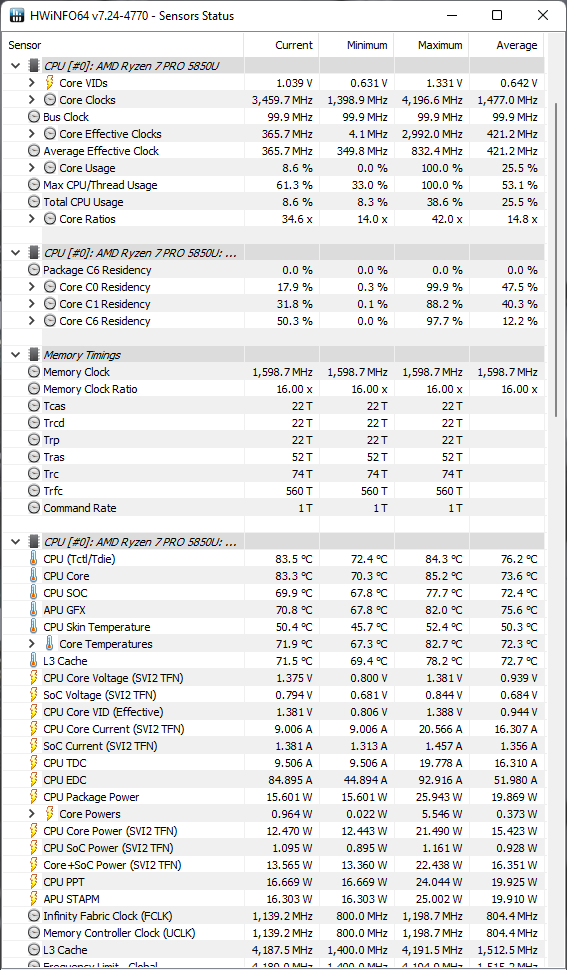
Task: Expand the Core Clocks row
Action: (x=32, y=100)
